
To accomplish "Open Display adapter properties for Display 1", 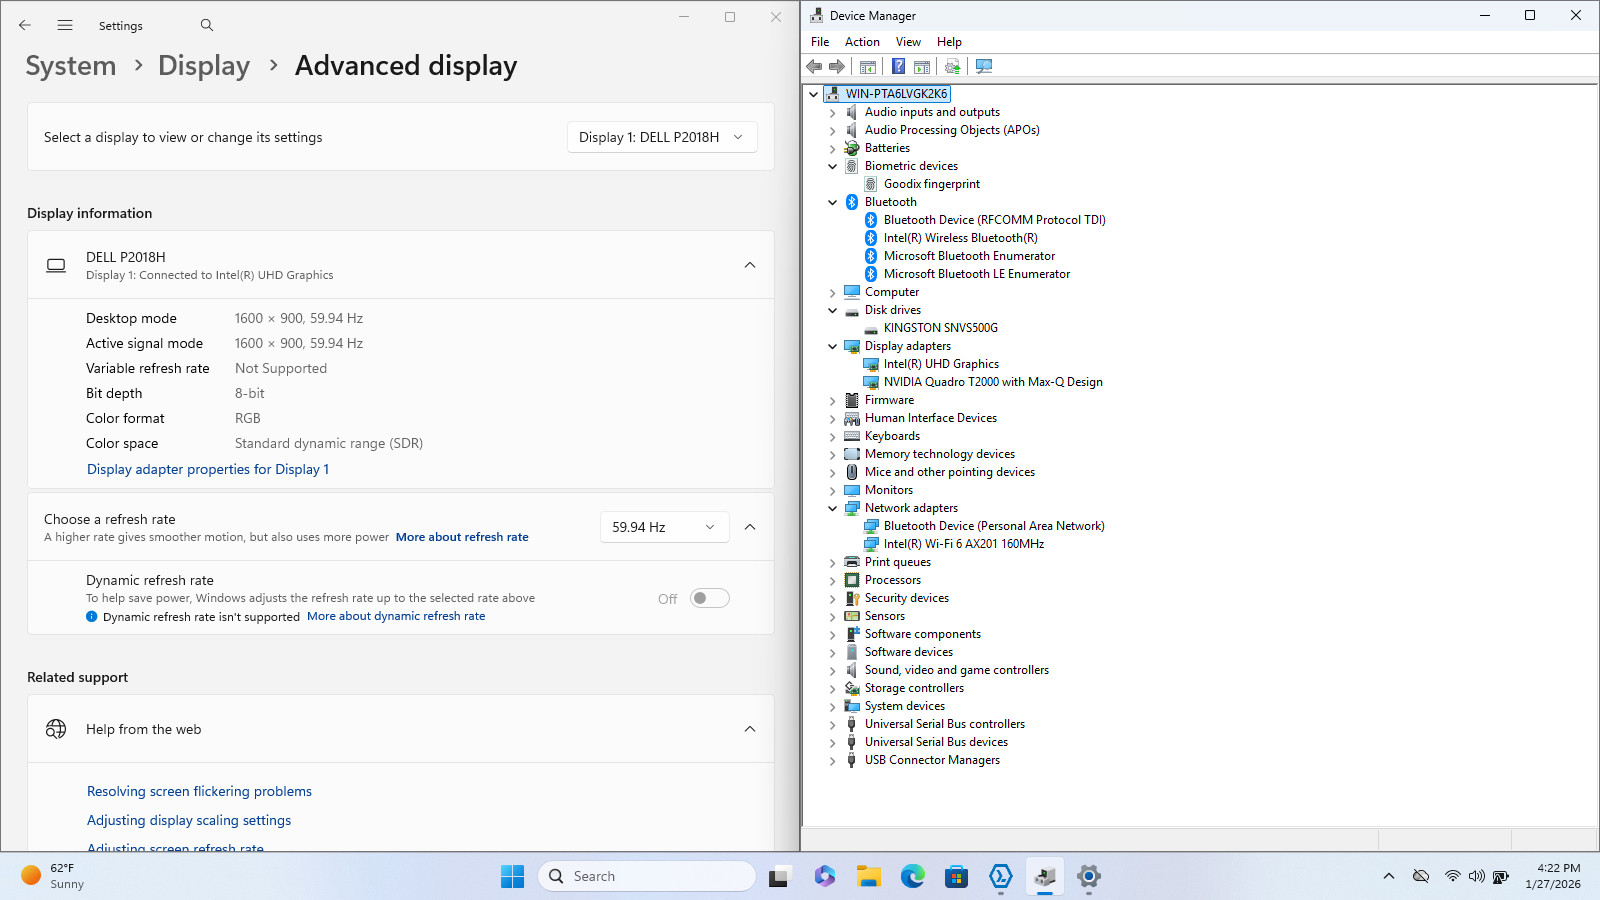I will (x=208, y=469).
